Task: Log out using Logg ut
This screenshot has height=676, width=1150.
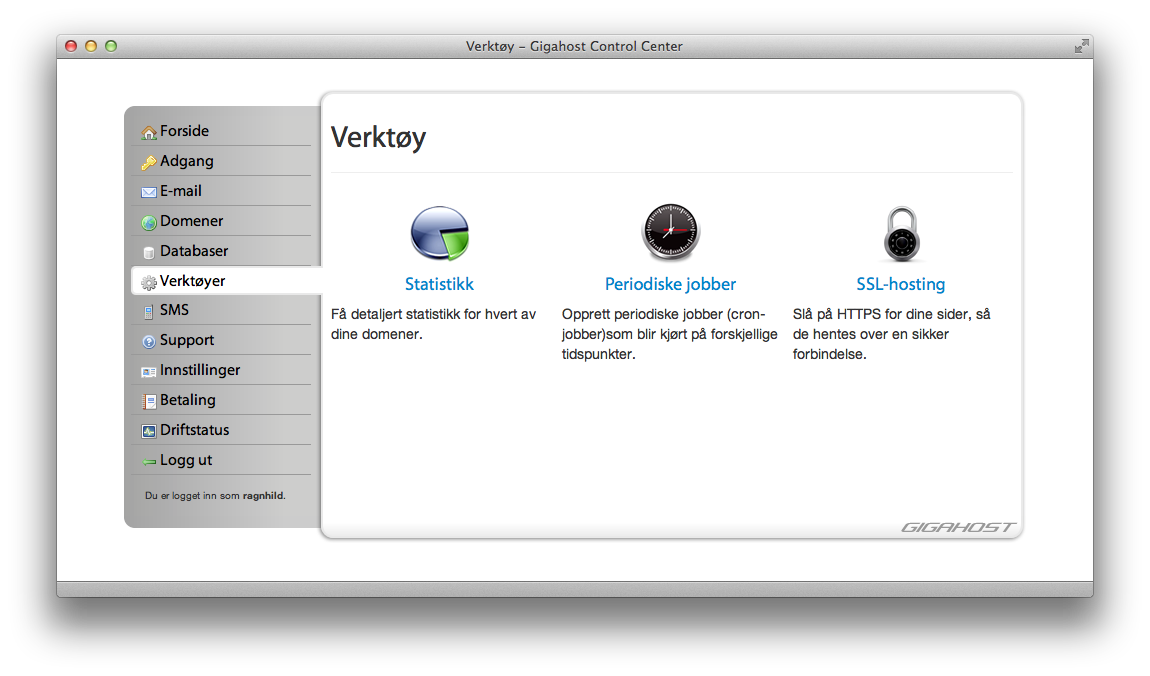Action: click(186, 460)
